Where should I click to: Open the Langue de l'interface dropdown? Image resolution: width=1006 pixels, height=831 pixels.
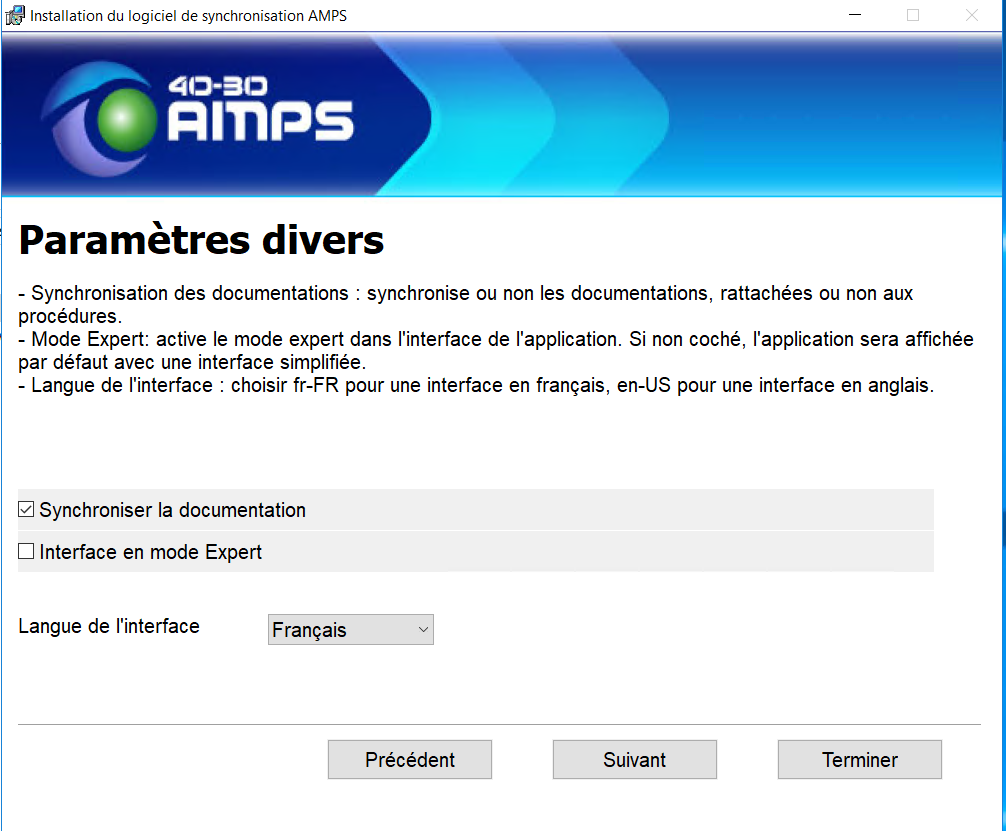[350, 630]
